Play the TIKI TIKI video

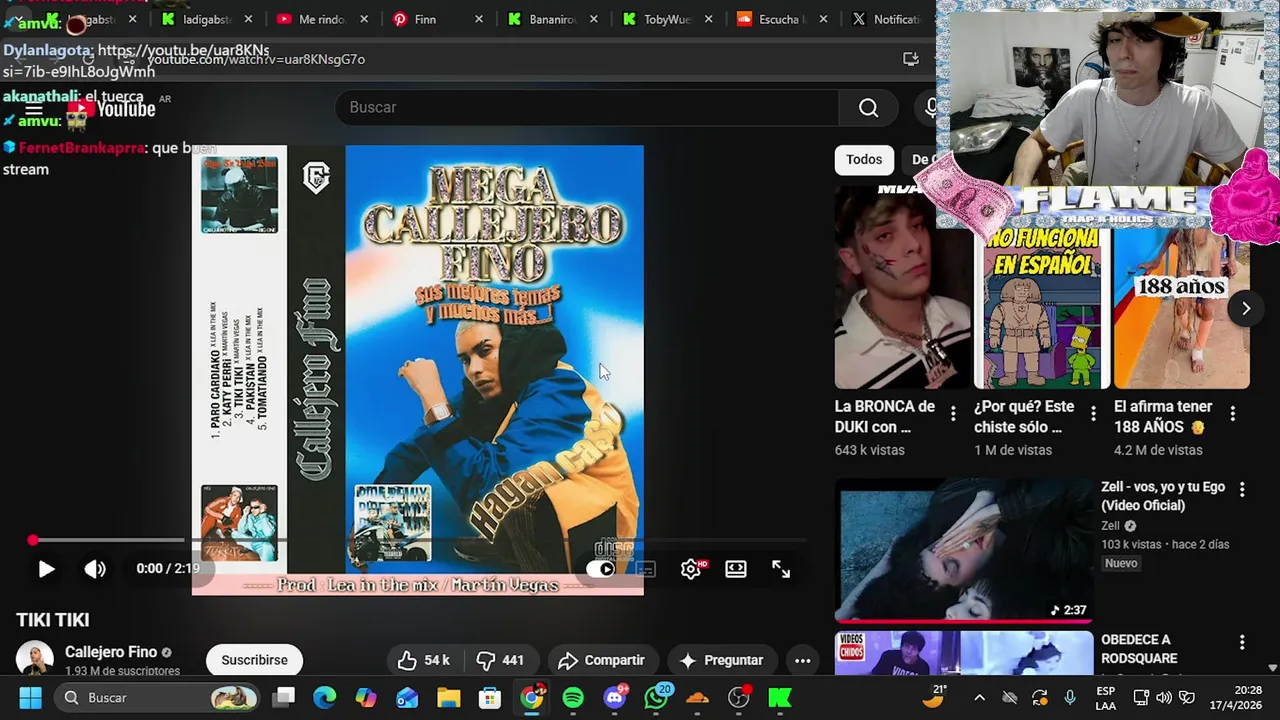tap(46, 569)
